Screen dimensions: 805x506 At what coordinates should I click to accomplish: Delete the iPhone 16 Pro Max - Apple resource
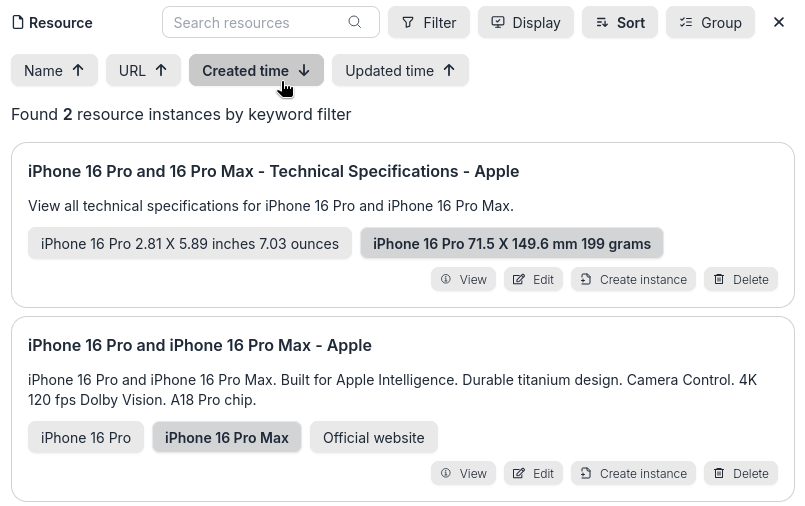click(741, 473)
